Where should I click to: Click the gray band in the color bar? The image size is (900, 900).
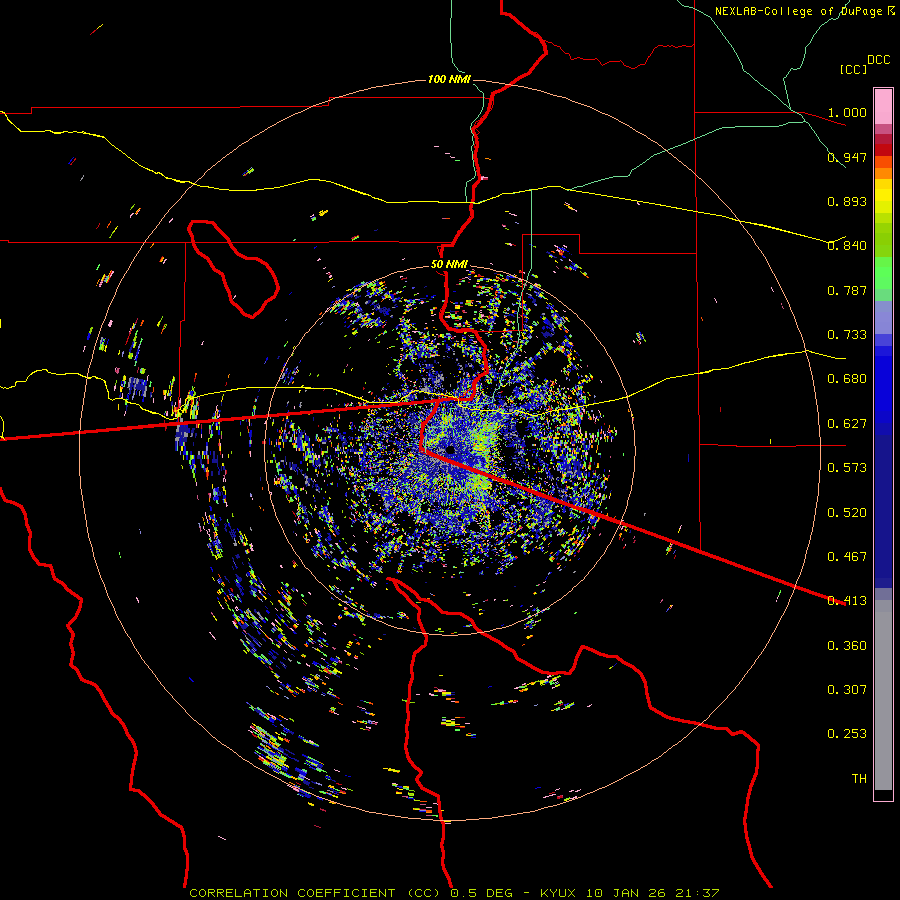tap(883, 695)
